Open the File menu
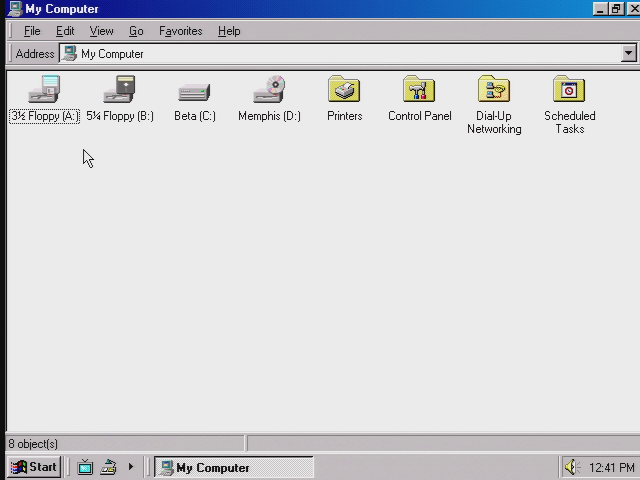 [x=32, y=31]
